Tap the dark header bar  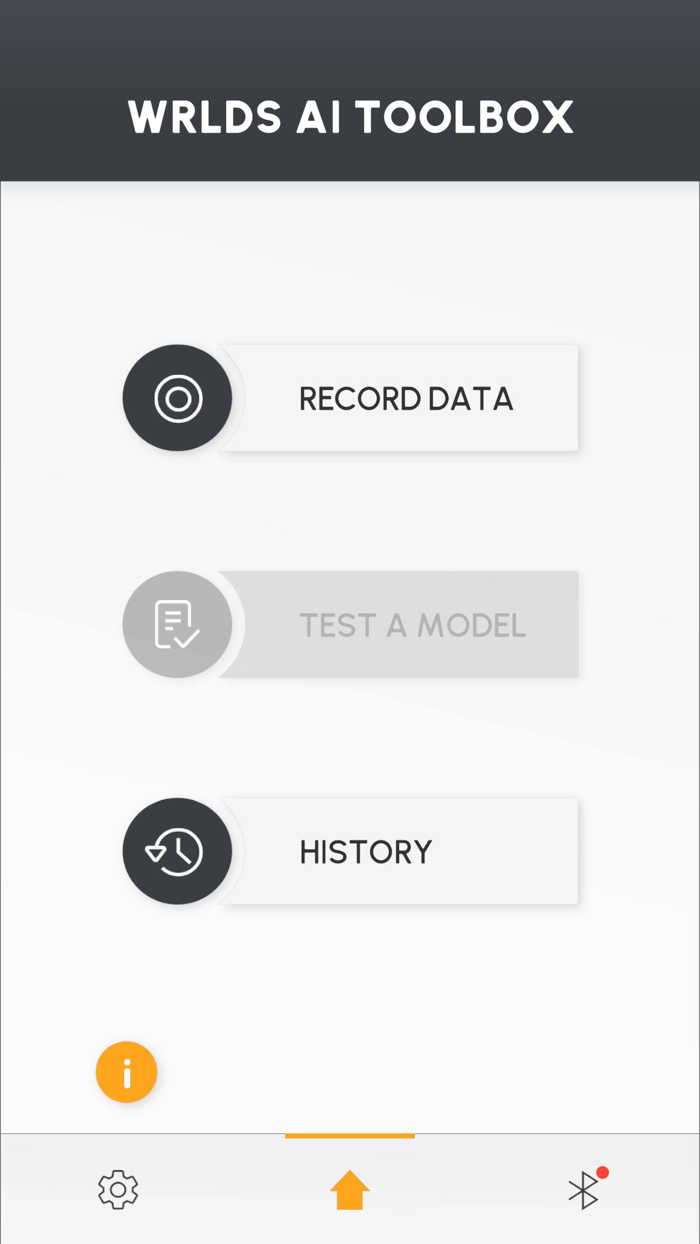click(350, 90)
